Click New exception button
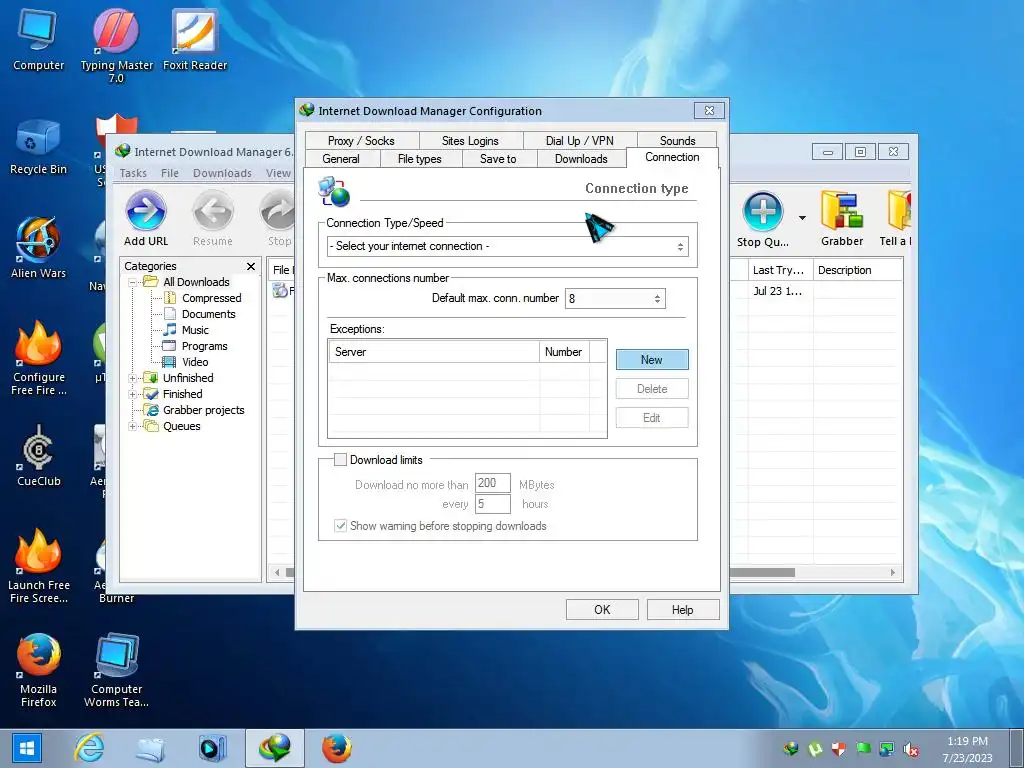The image size is (1024, 768). 652,360
